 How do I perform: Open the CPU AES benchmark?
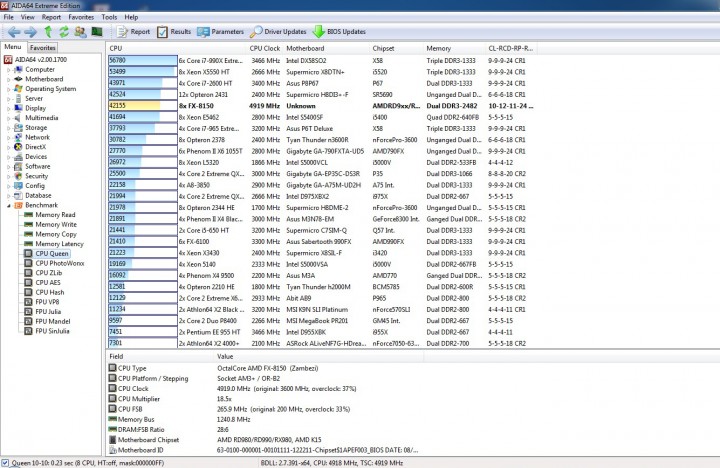pyautogui.click(x=43, y=282)
